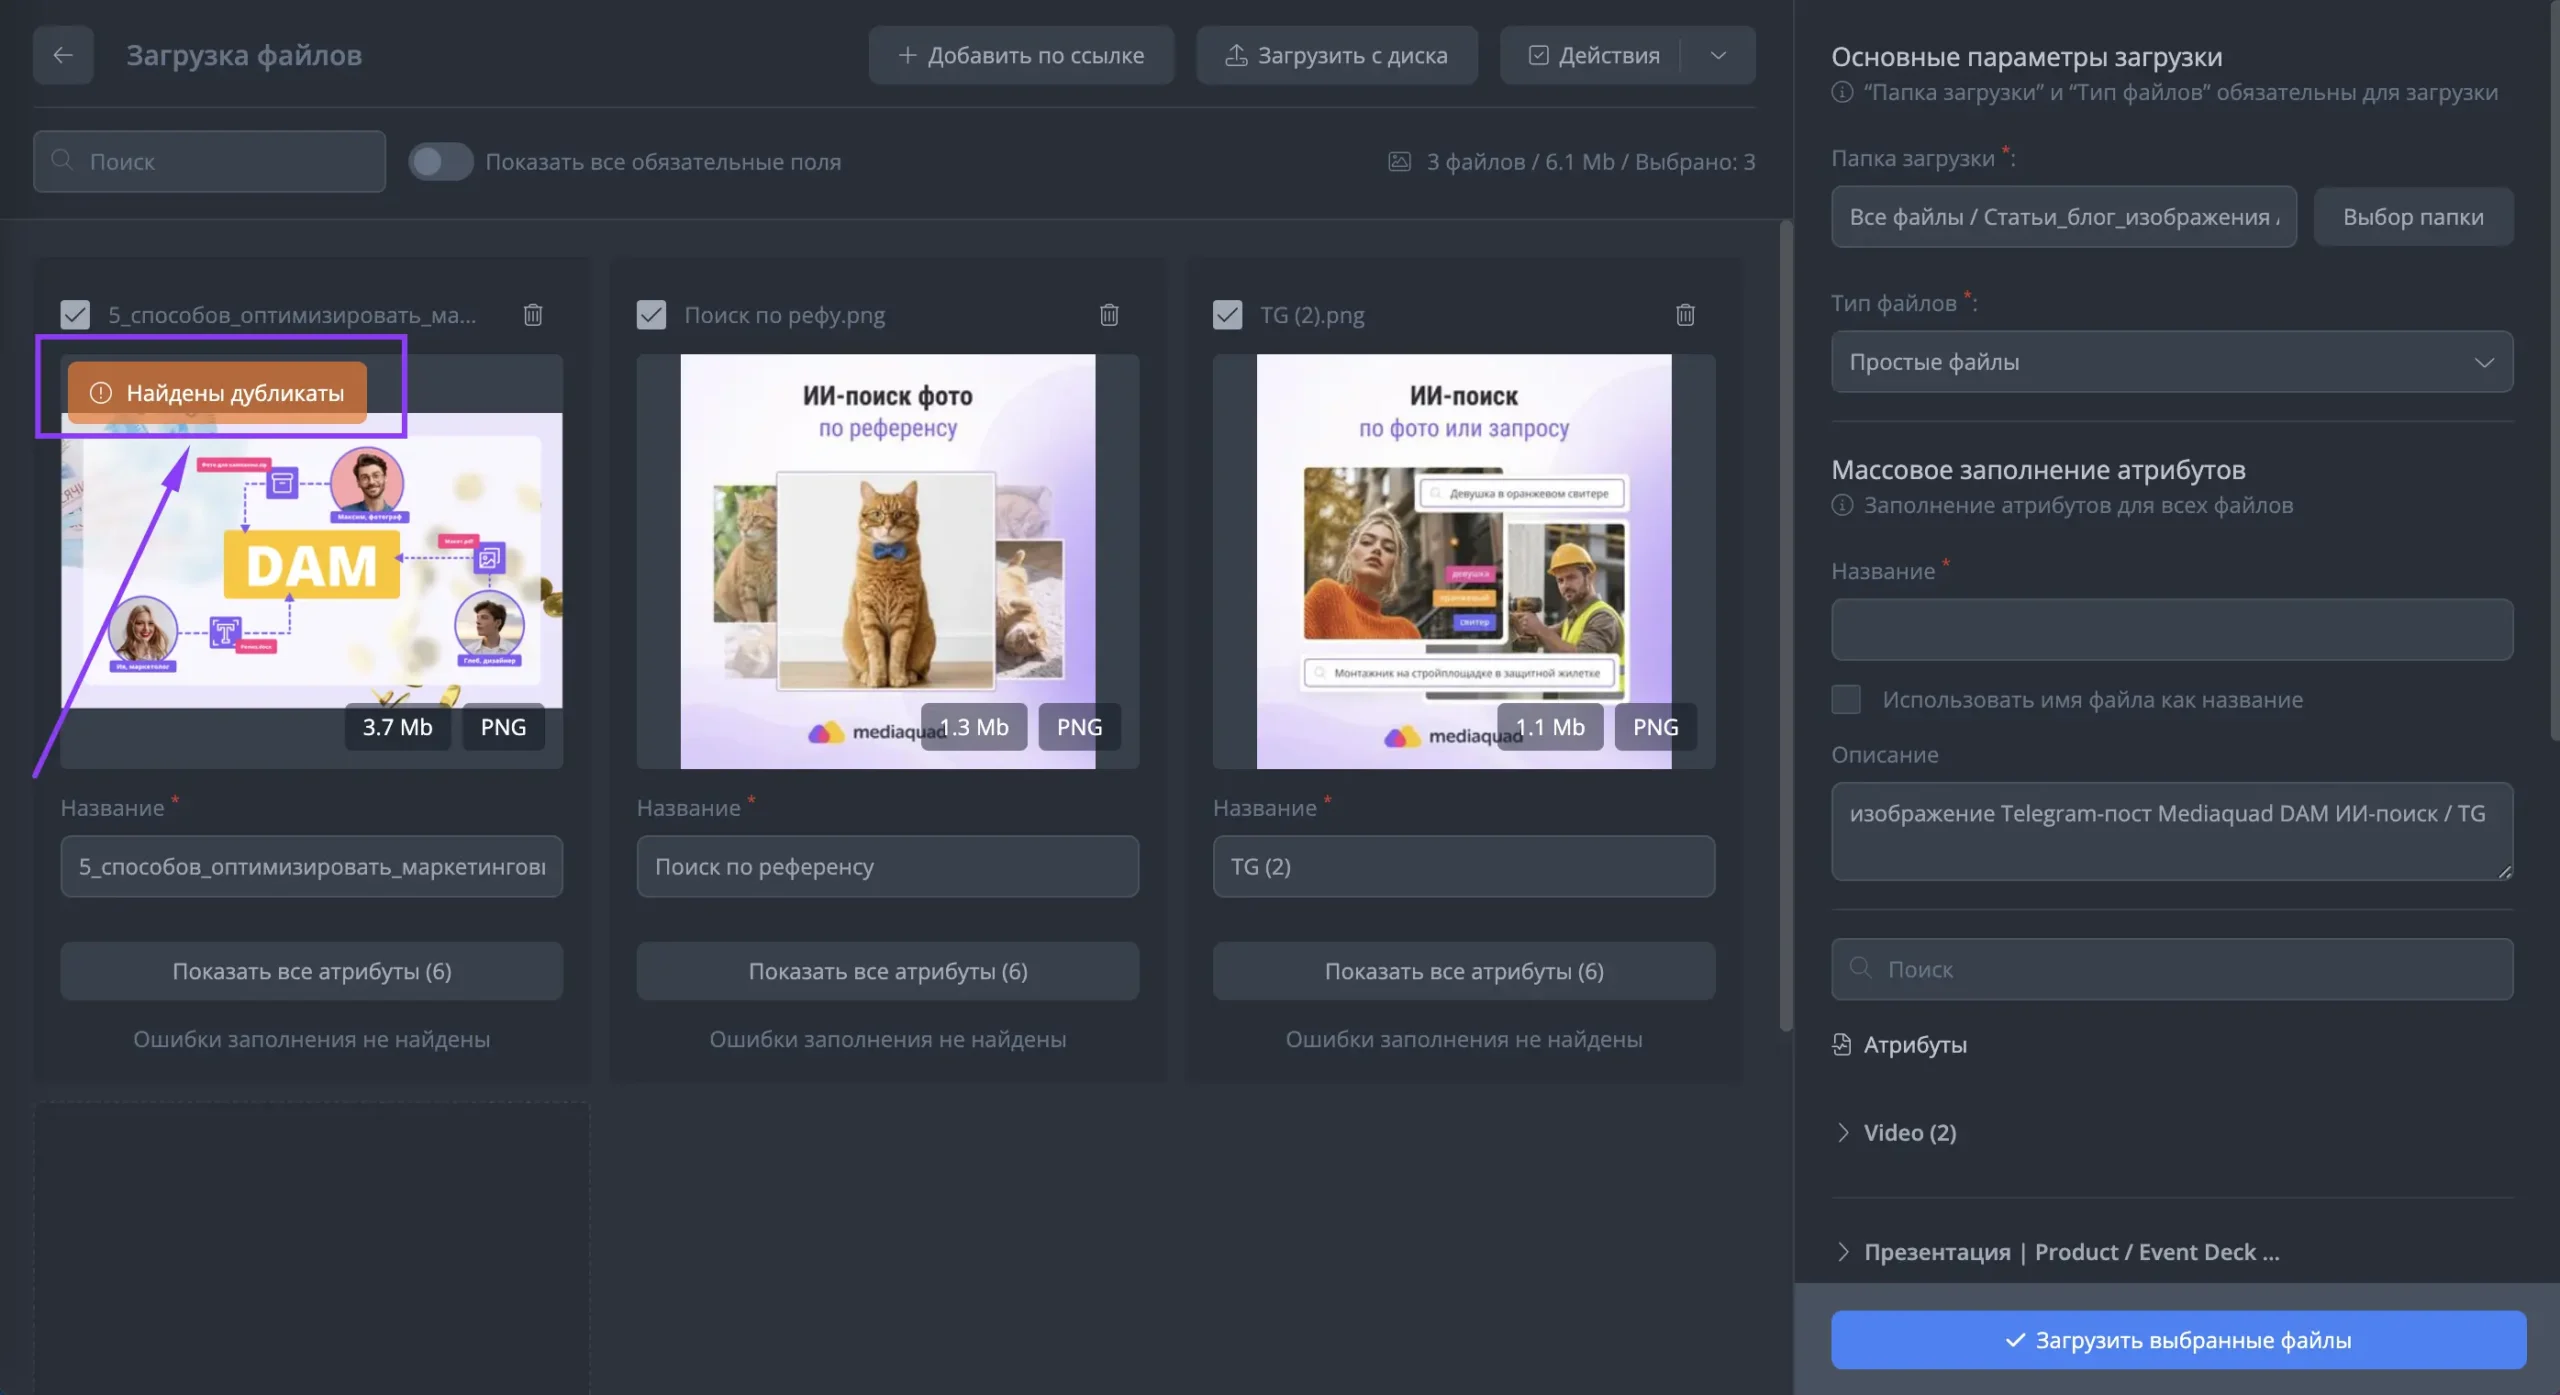Go back using the arrow icon

coord(63,55)
